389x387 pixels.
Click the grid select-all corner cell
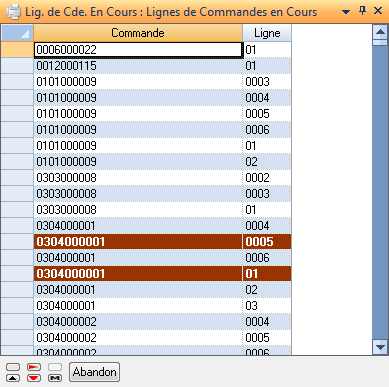[17, 33]
